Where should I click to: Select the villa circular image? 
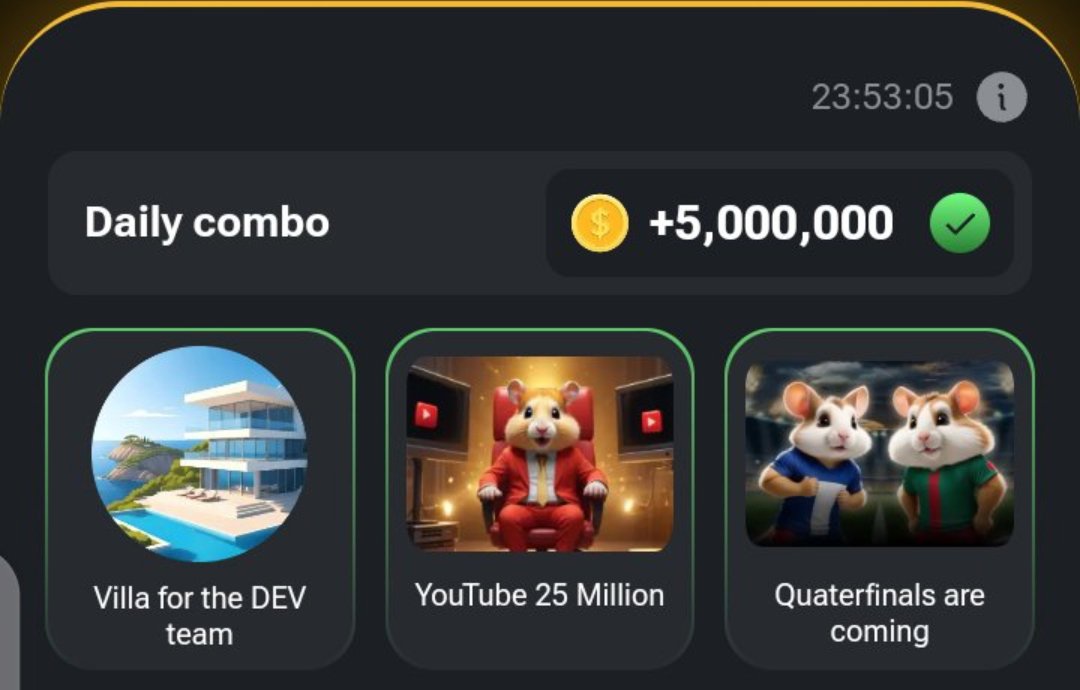coord(200,454)
